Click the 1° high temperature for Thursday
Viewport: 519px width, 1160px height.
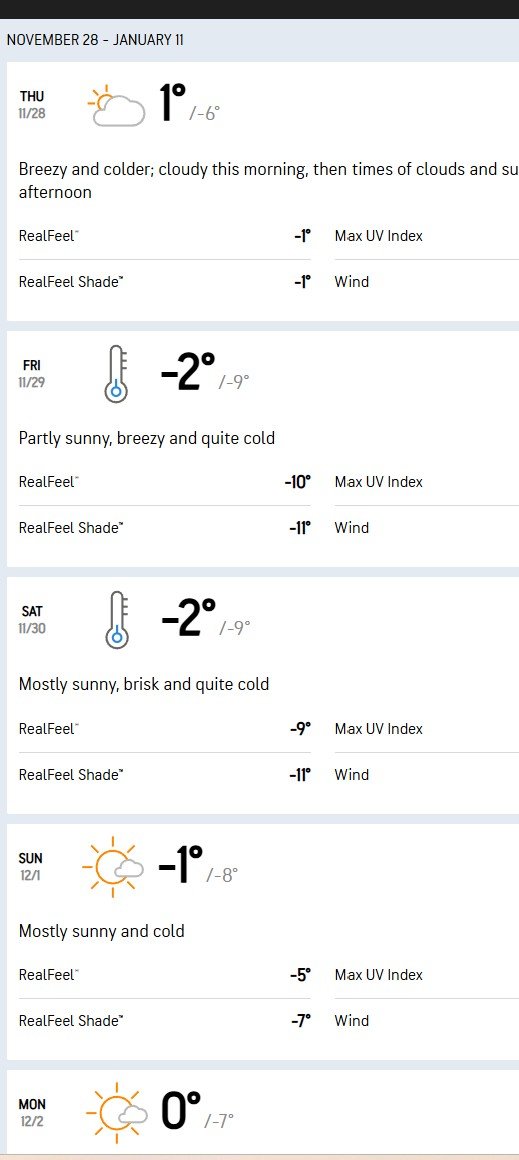point(173,102)
